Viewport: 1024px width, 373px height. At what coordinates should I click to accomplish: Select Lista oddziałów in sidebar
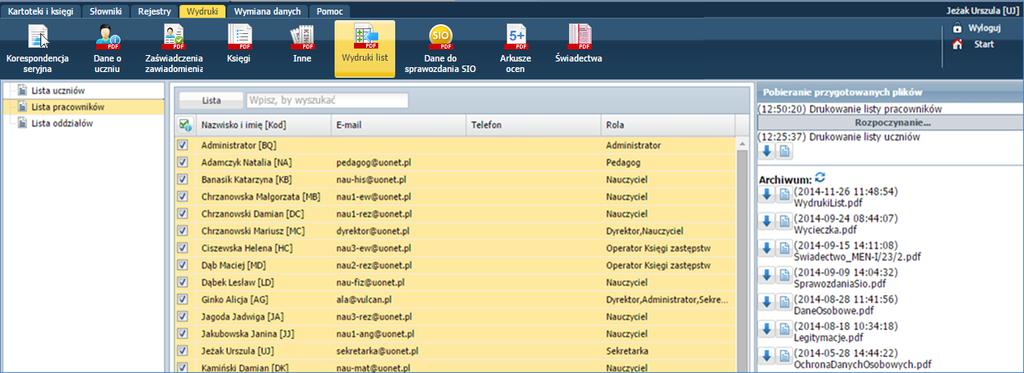tap(62, 123)
